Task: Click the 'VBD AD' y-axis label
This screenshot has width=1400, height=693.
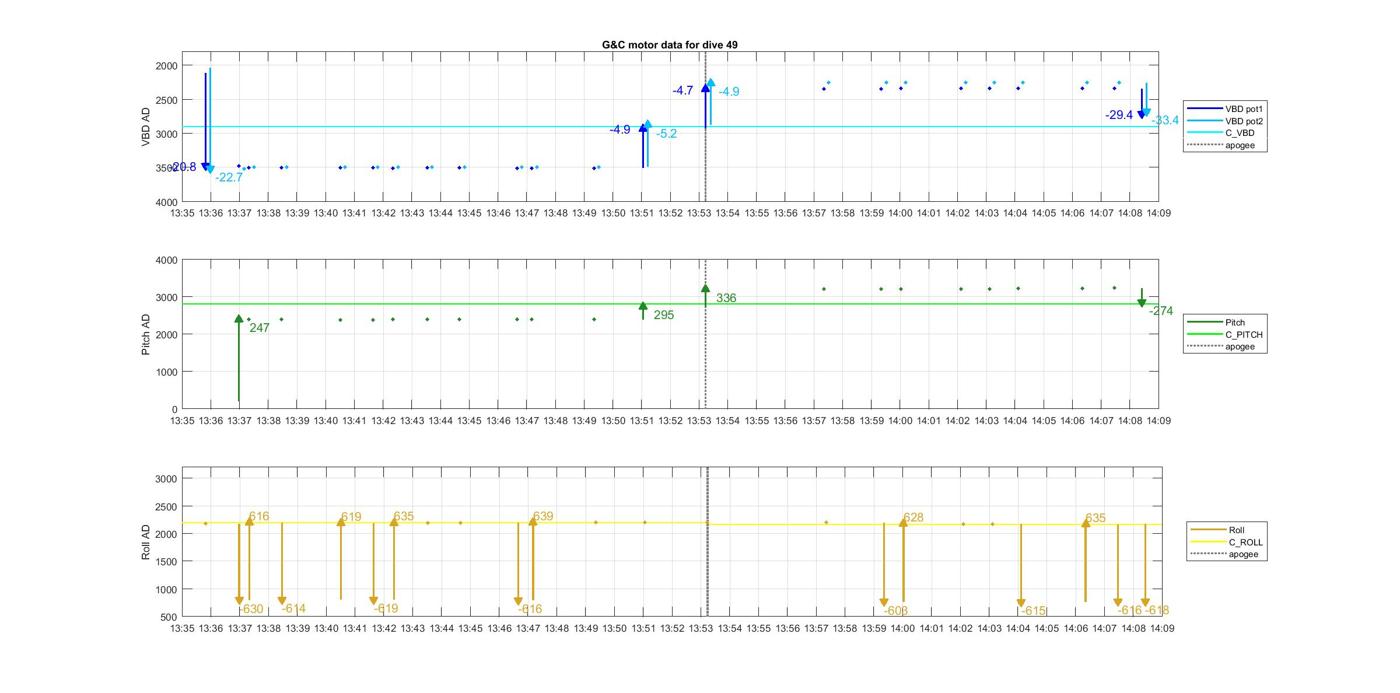Action: coord(146,127)
